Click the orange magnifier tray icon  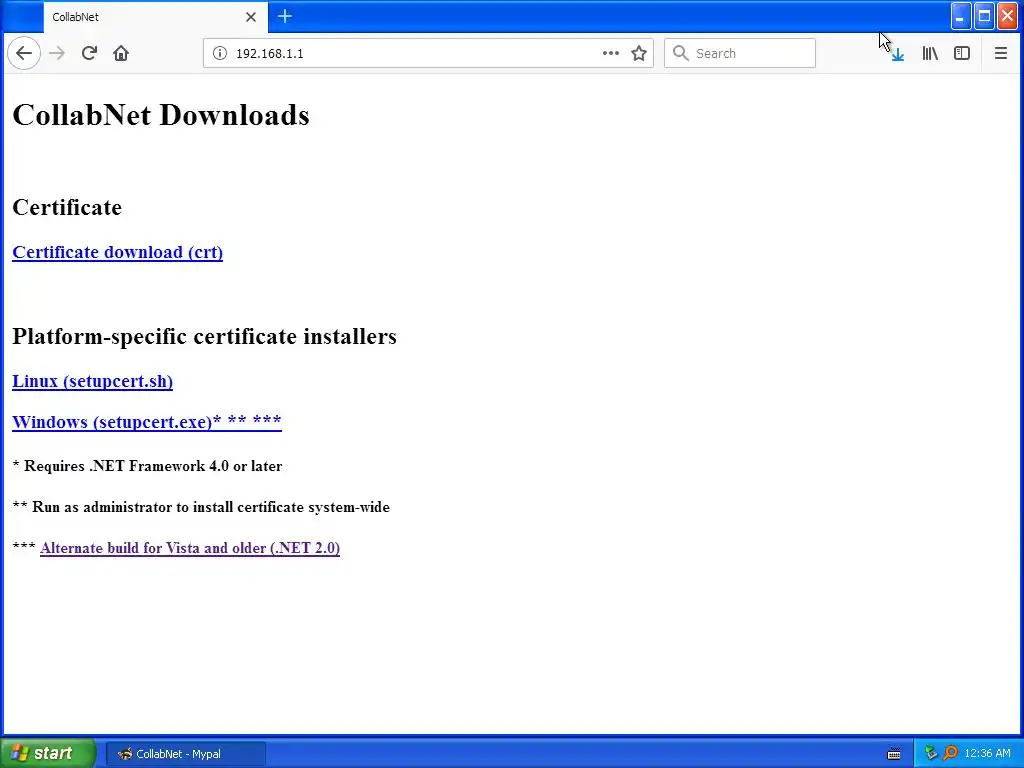(951, 754)
